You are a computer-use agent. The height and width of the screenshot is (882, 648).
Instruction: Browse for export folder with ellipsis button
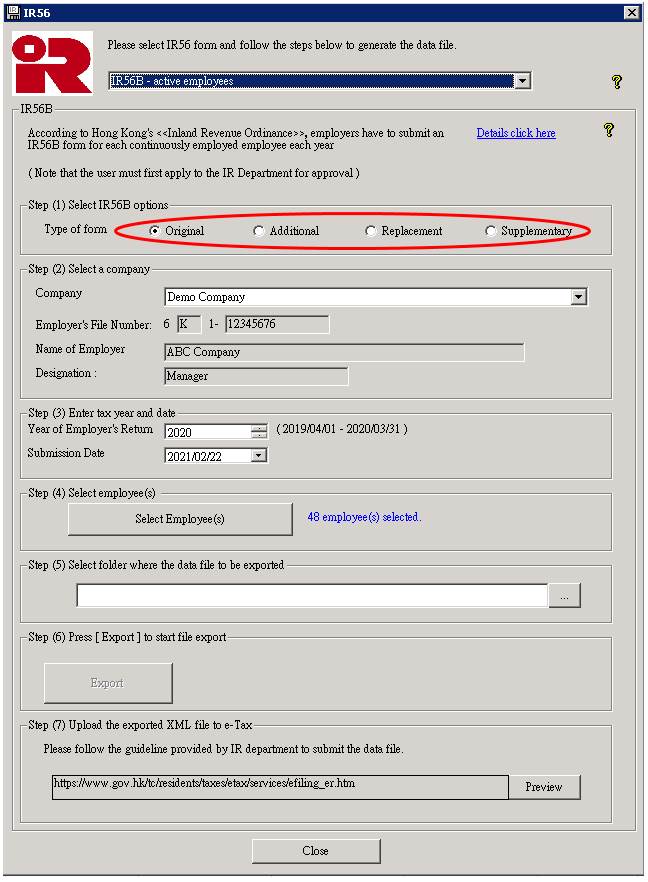(x=564, y=595)
